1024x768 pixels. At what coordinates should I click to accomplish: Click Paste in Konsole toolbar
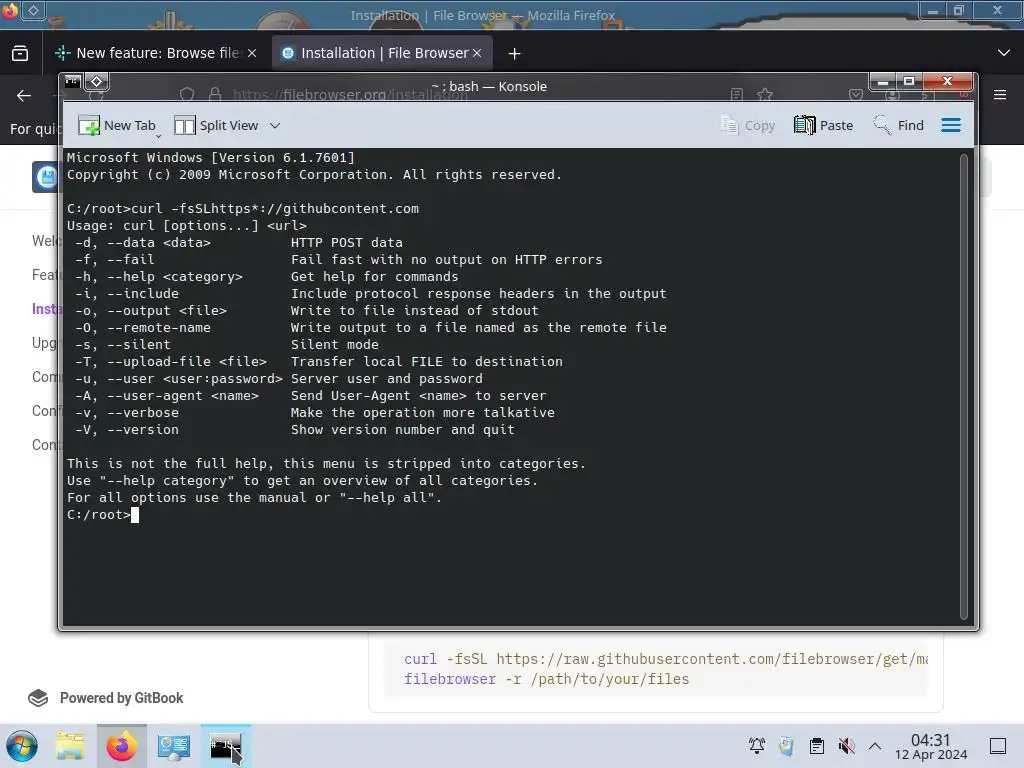[824, 125]
